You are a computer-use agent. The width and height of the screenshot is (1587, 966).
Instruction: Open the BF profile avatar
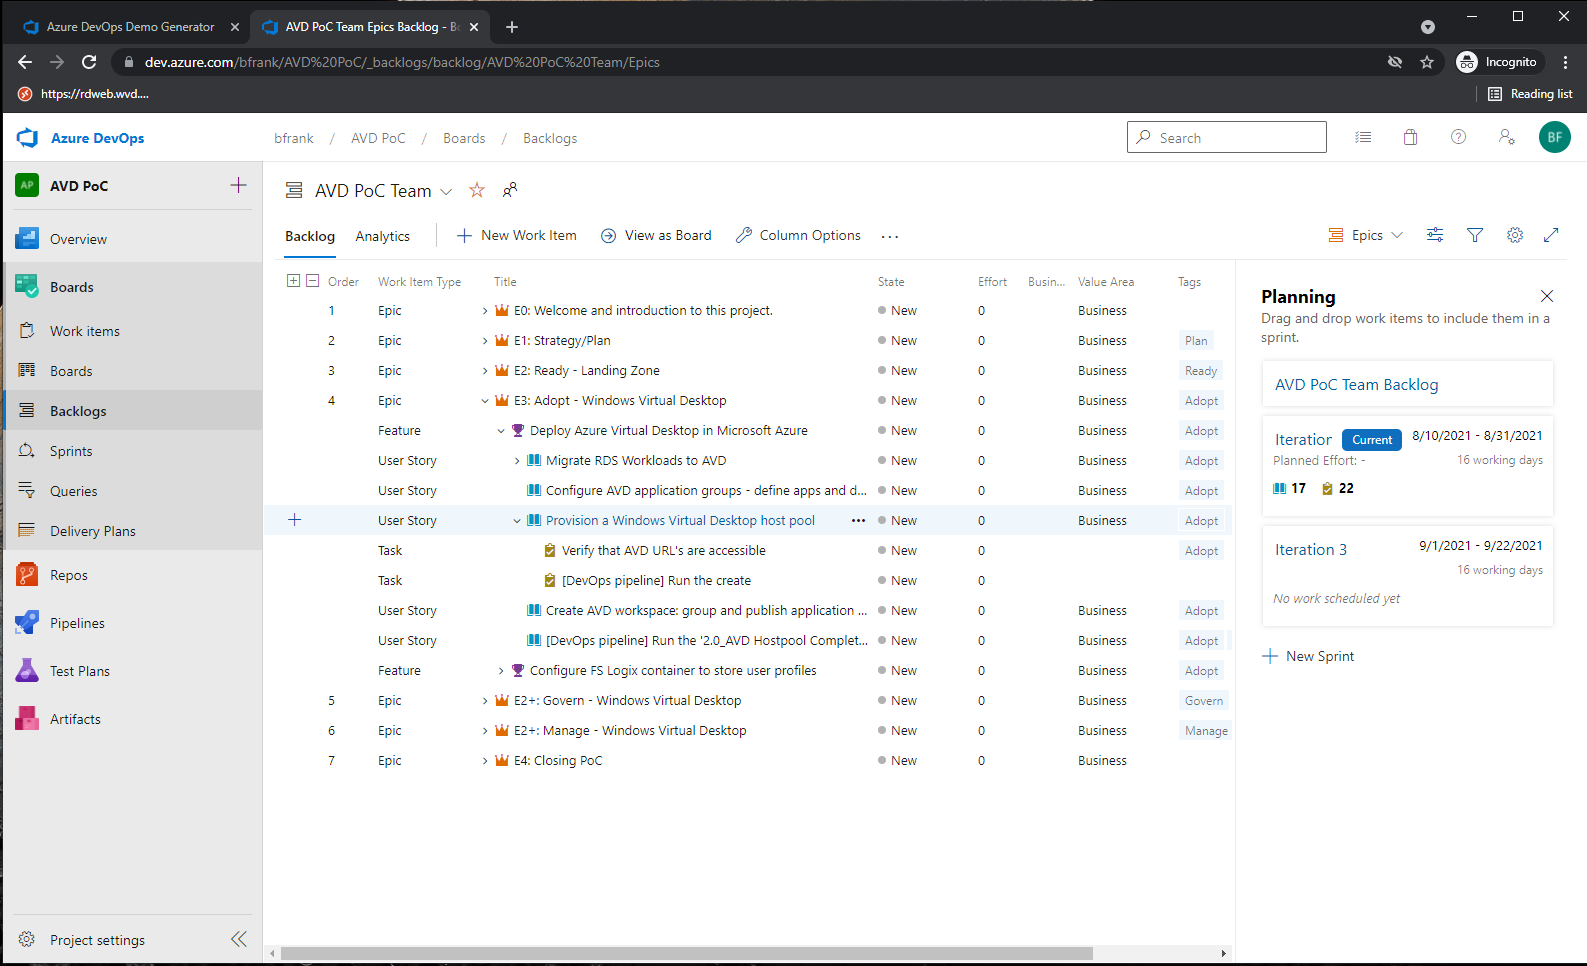tap(1554, 137)
